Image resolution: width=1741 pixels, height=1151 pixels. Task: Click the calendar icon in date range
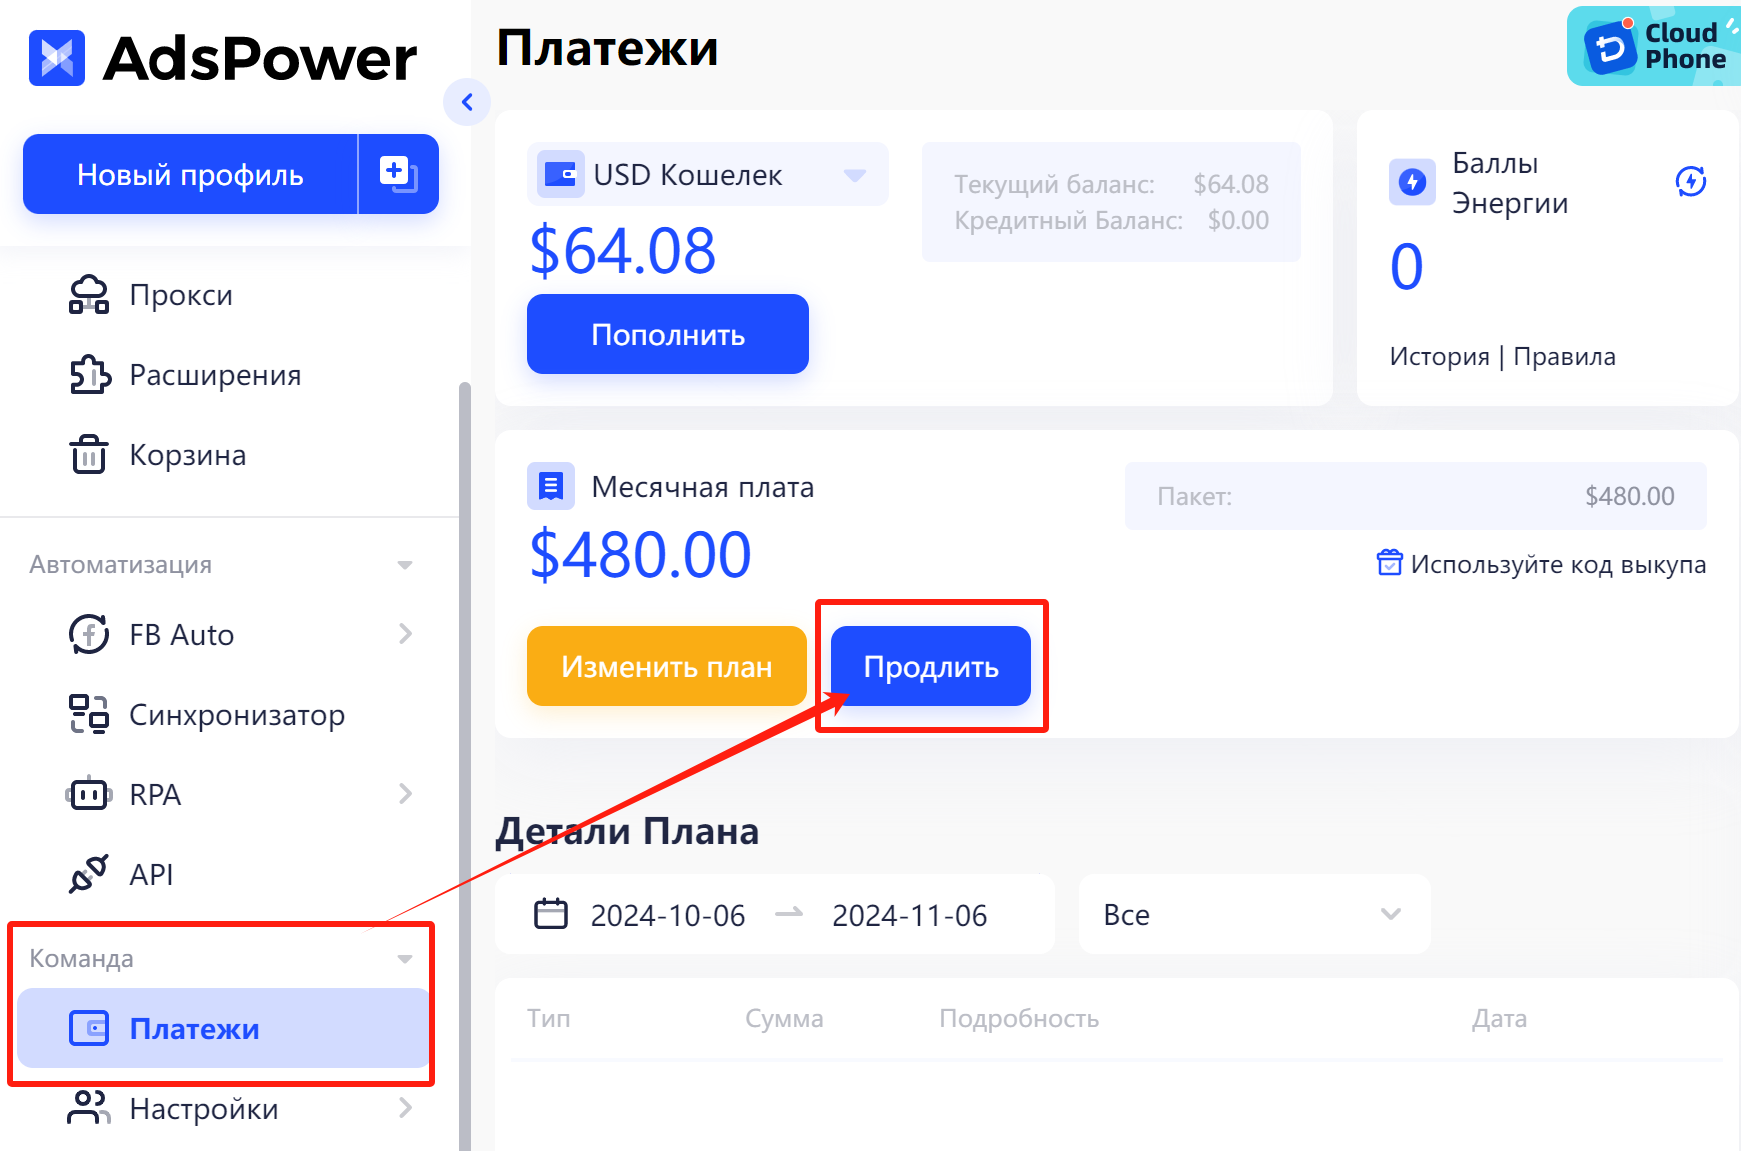[551, 914]
